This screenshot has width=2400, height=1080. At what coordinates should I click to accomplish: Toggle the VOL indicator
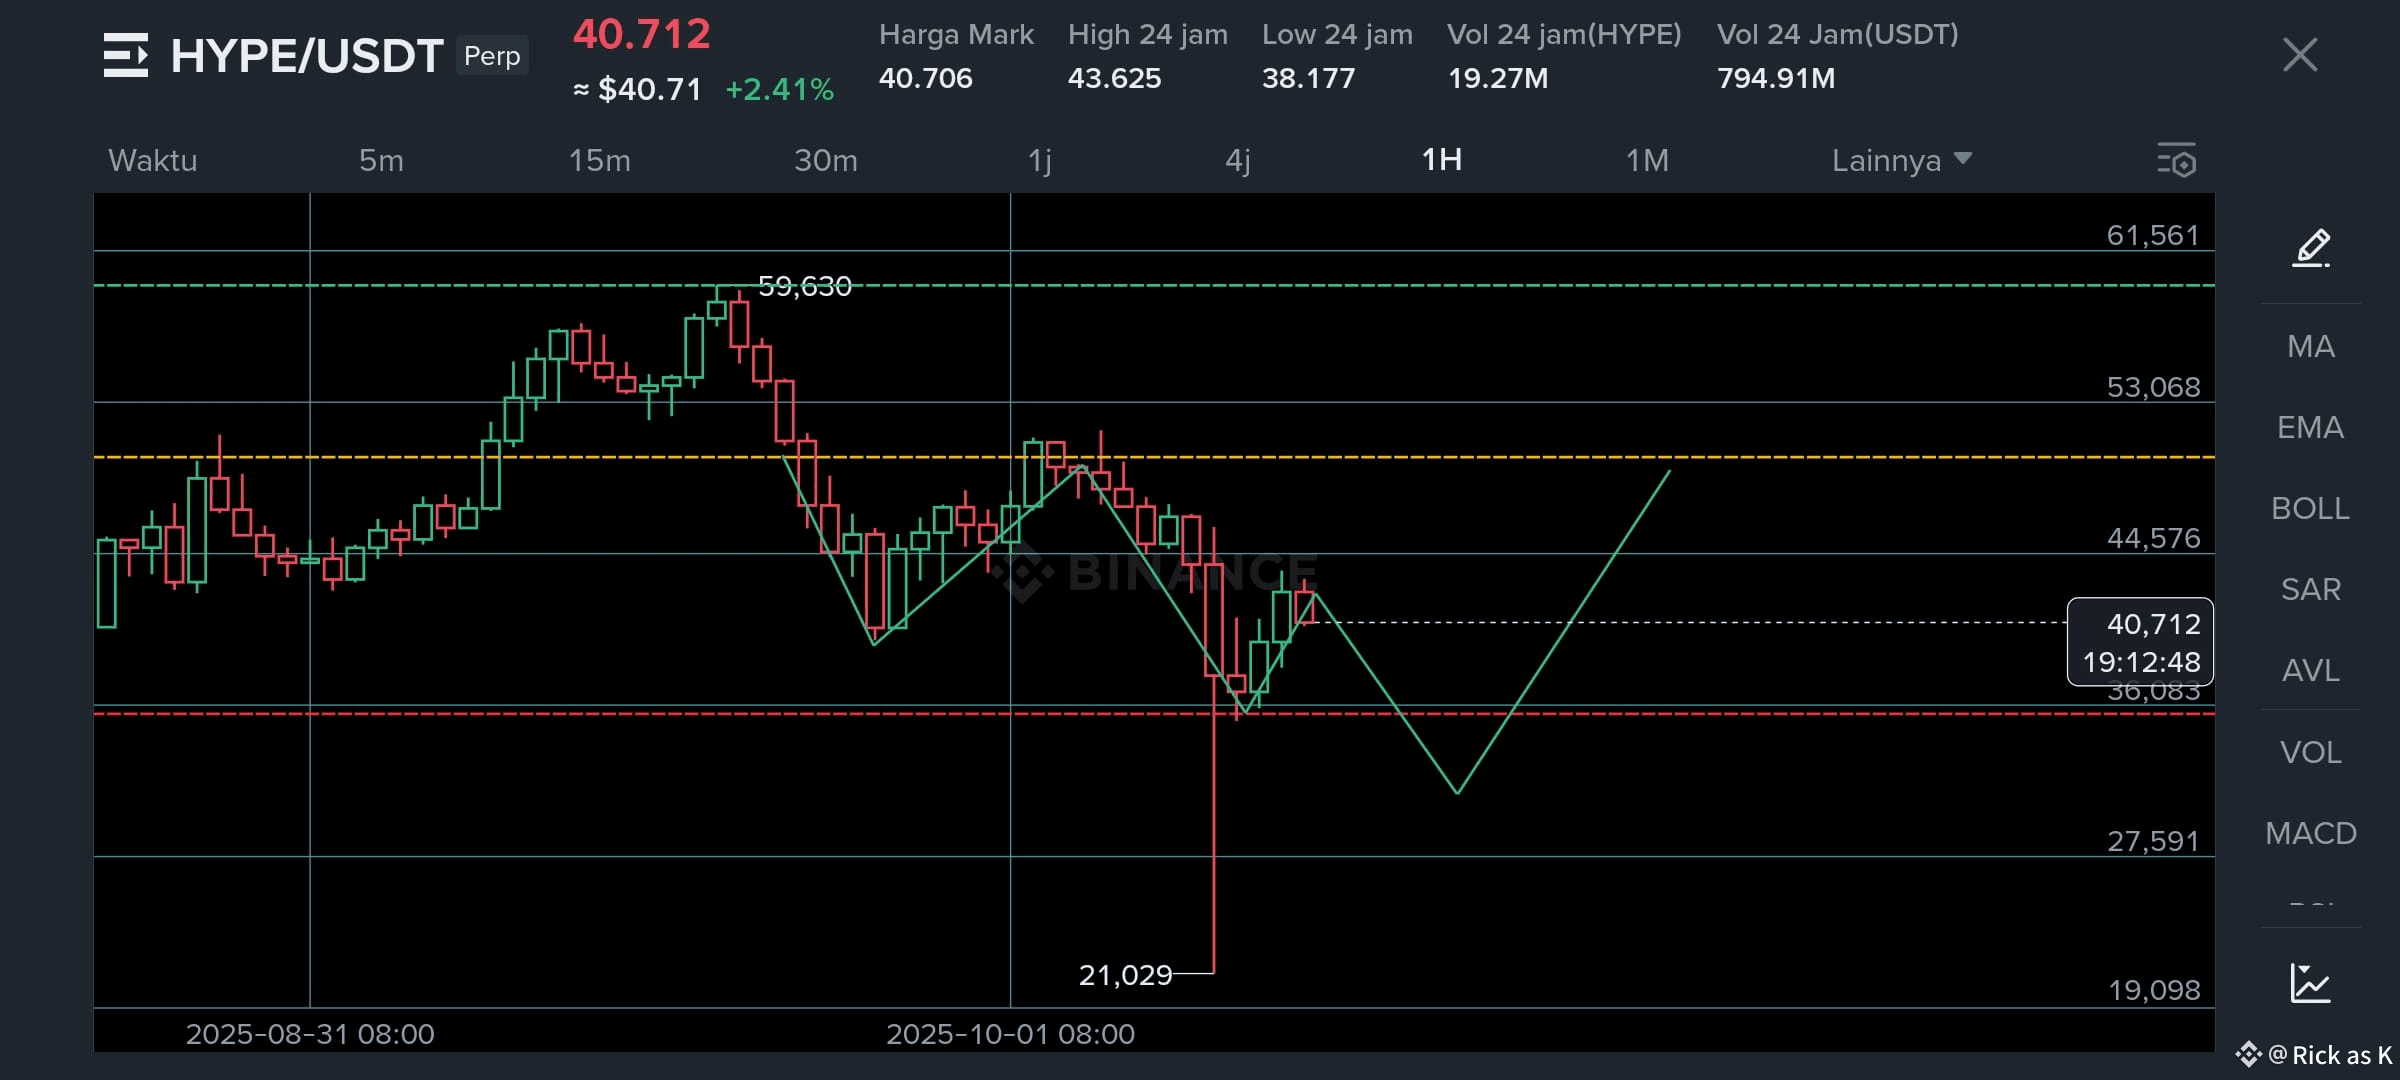click(x=2311, y=752)
